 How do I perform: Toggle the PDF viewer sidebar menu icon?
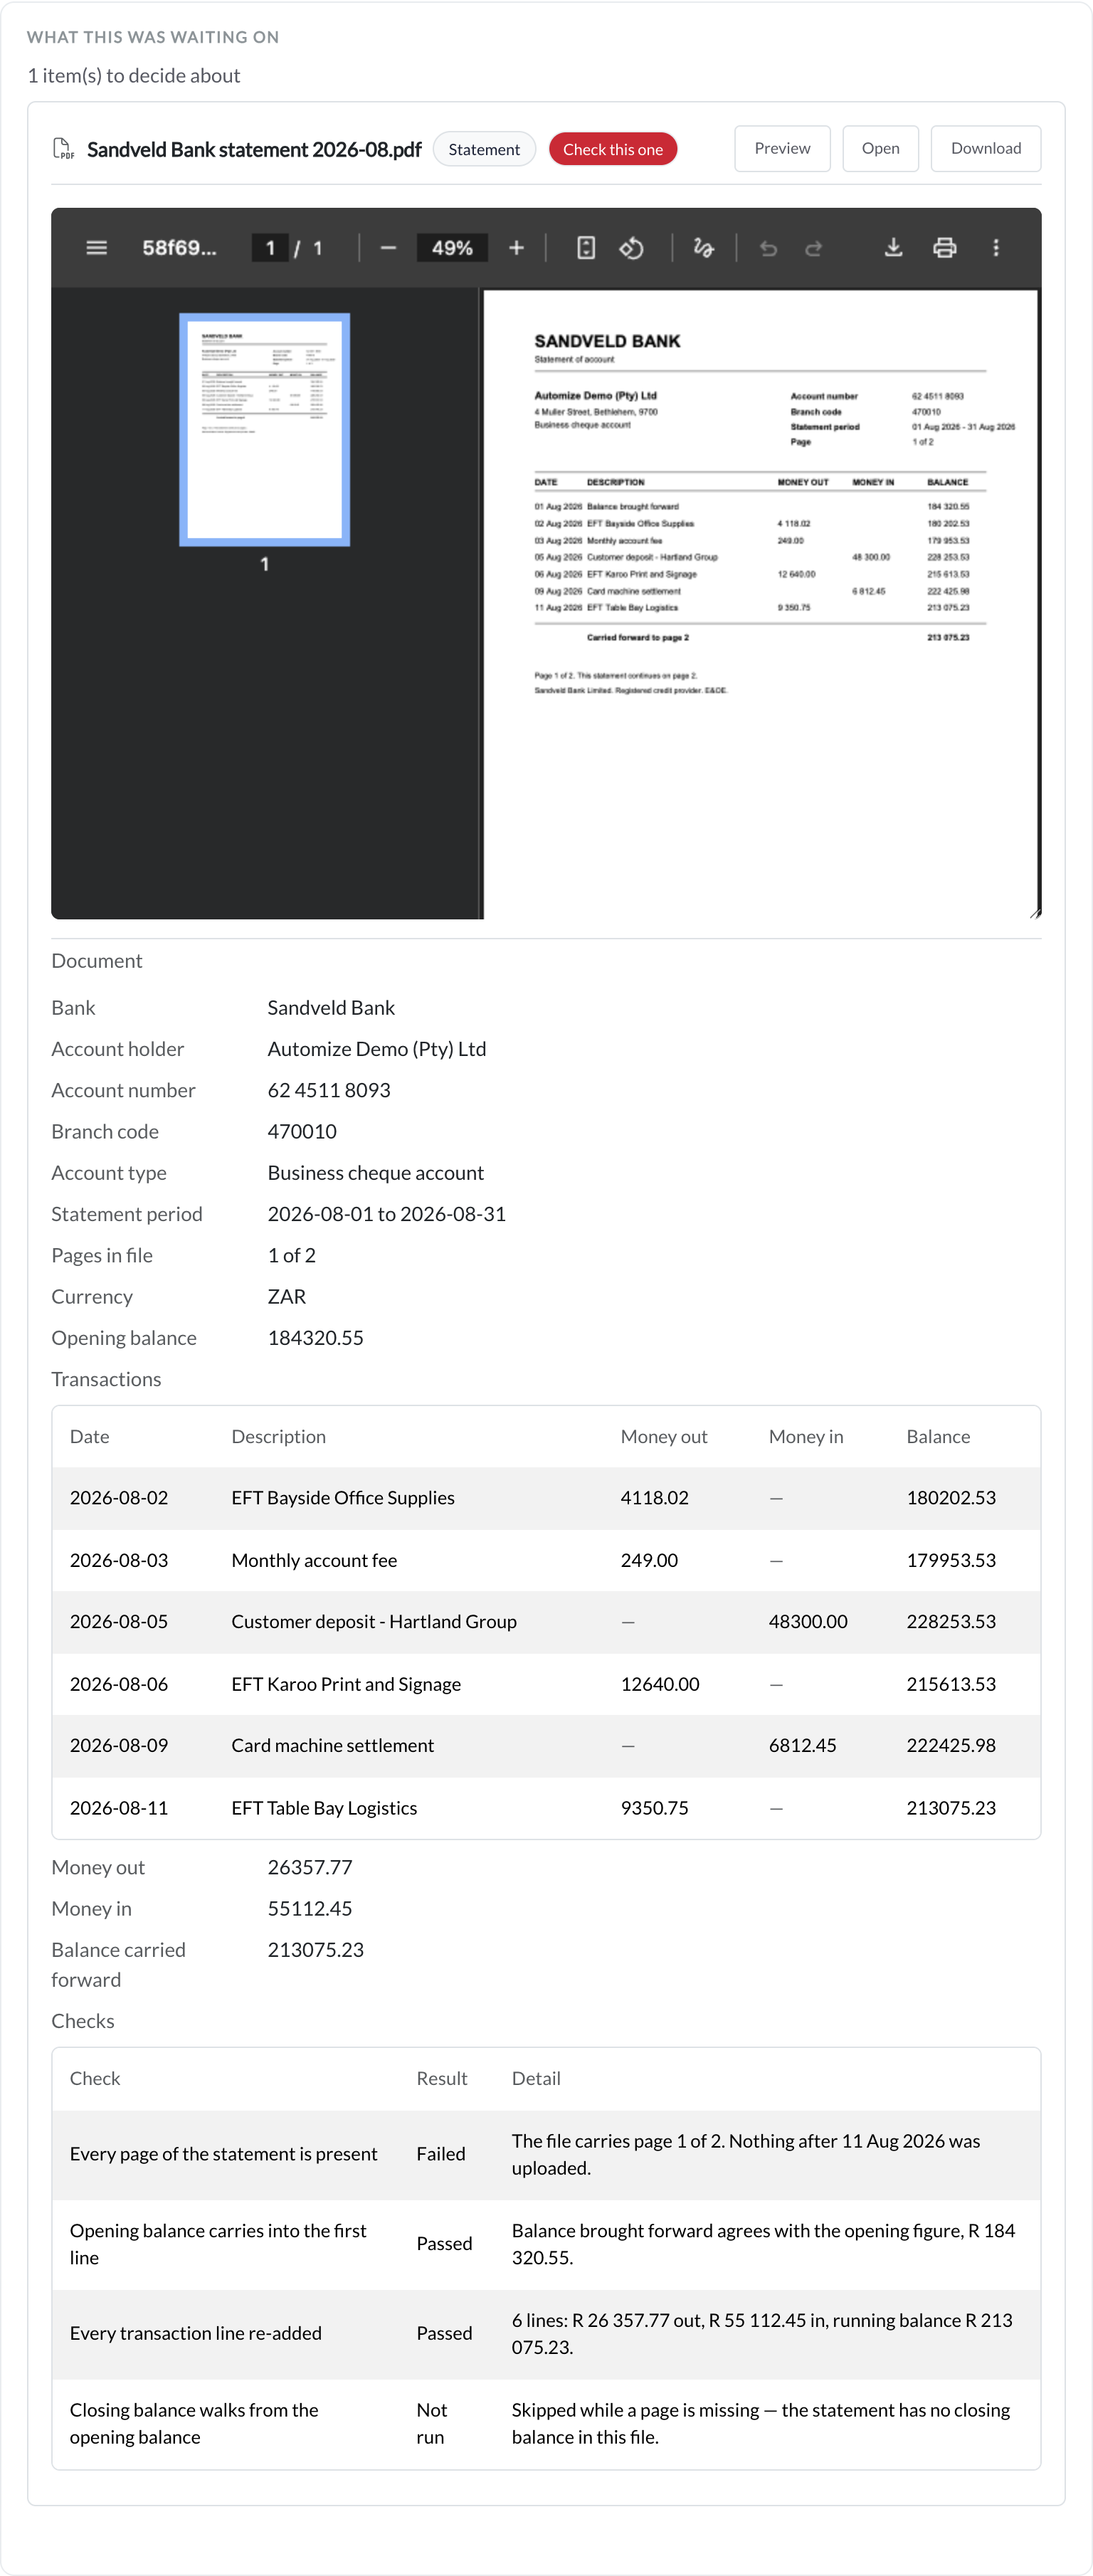[96, 248]
